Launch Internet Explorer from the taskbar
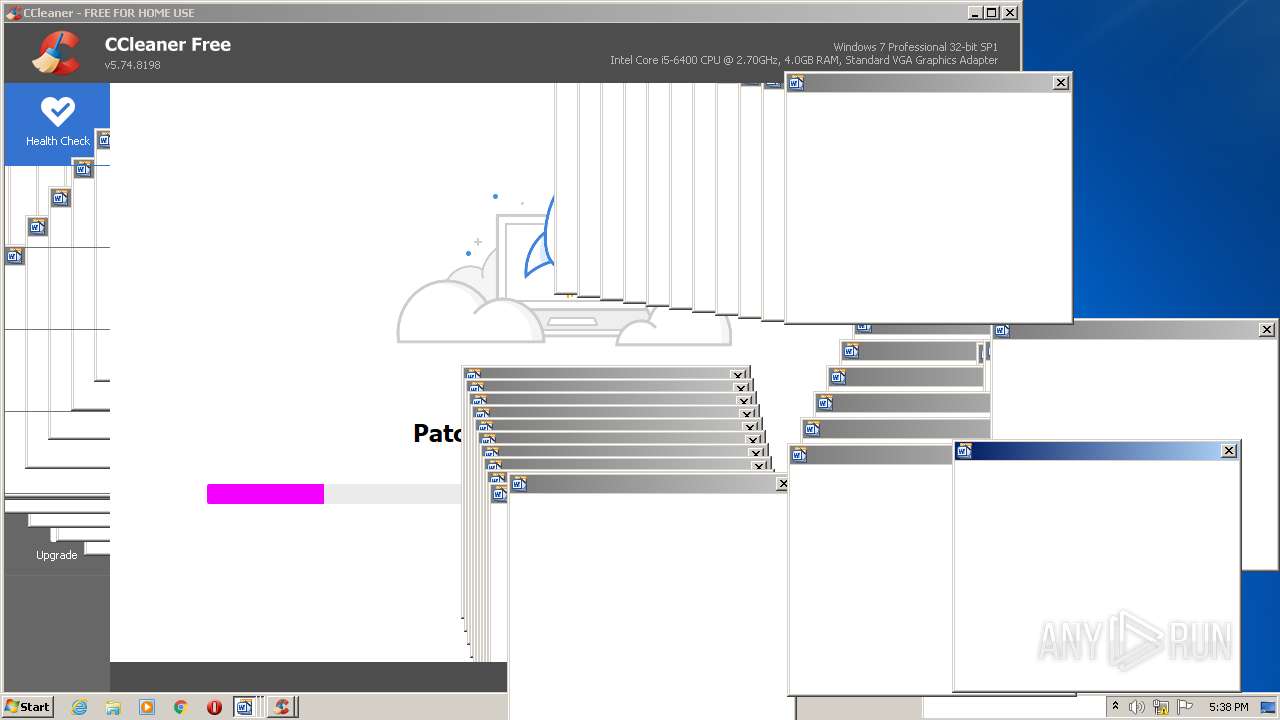Image resolution: width=1280 pixels, height=720 pixels. pyautogui.click(x=80, y=707)
